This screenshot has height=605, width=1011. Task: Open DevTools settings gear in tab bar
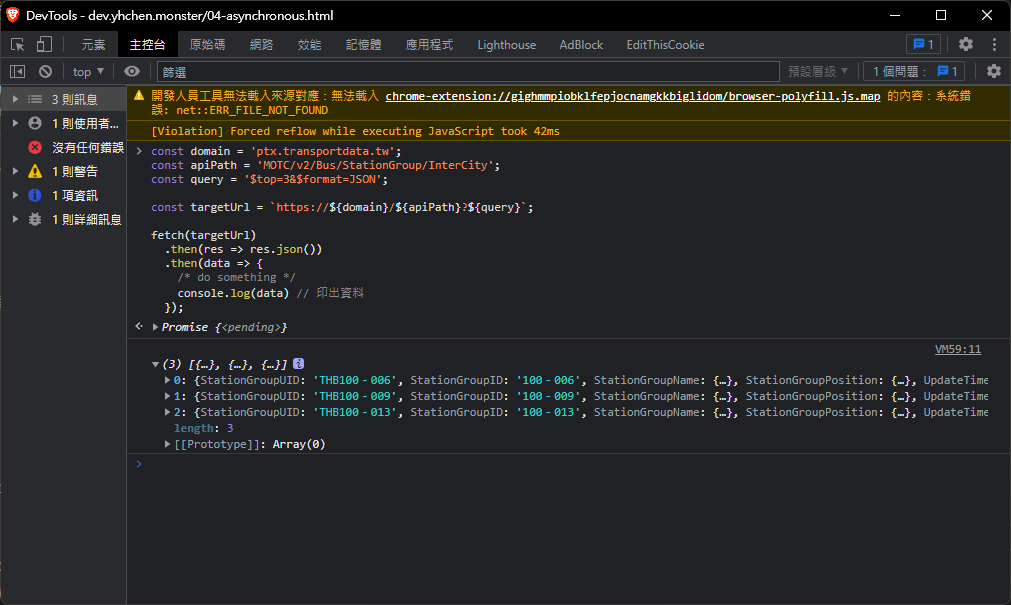965,44
